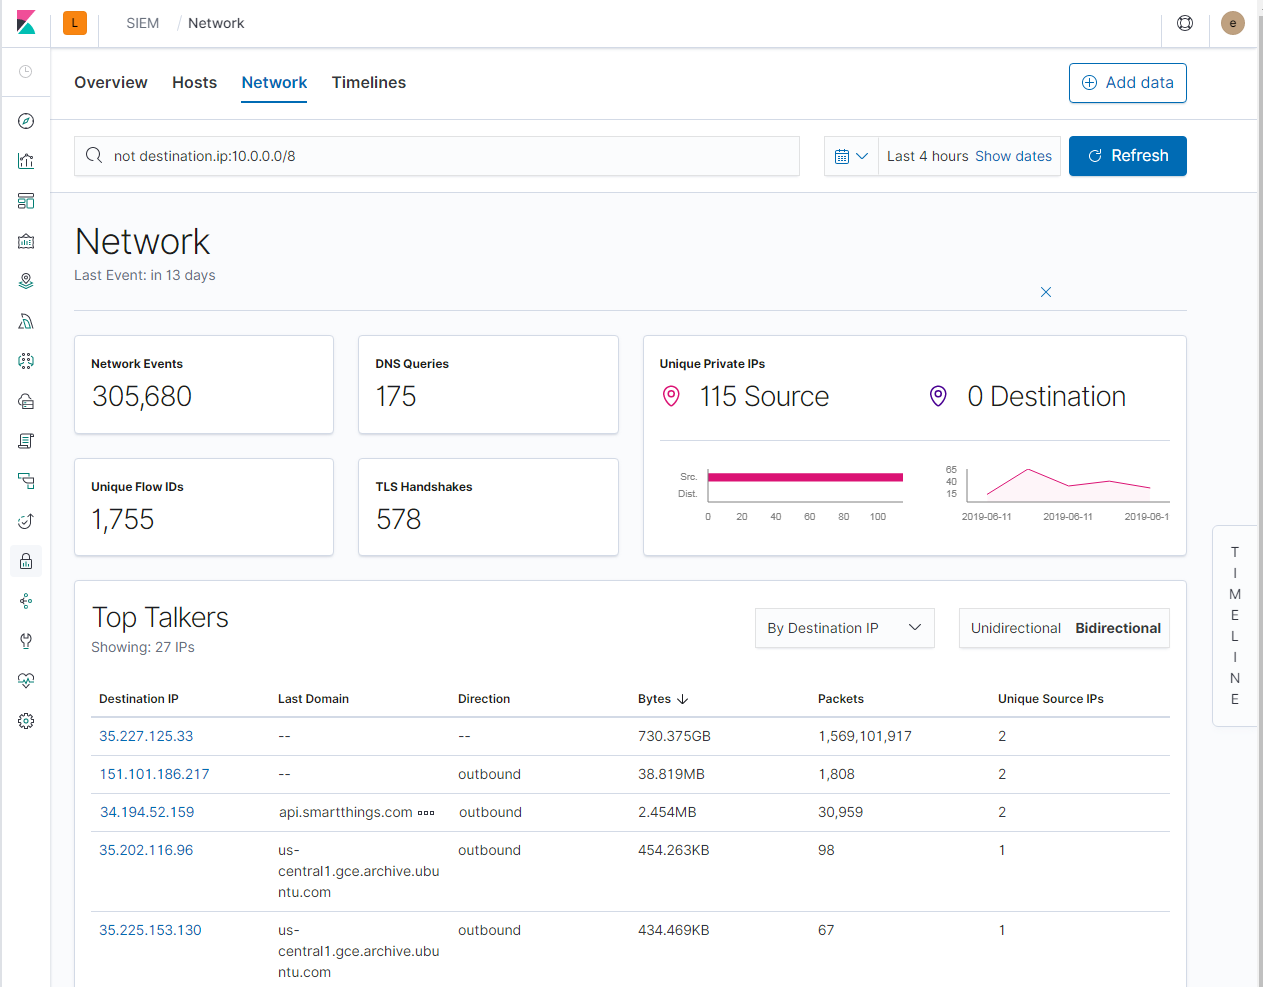Open the Graph app in the sidebar
This screenshot has height=987, width=1263.
(x=25, y=601)
